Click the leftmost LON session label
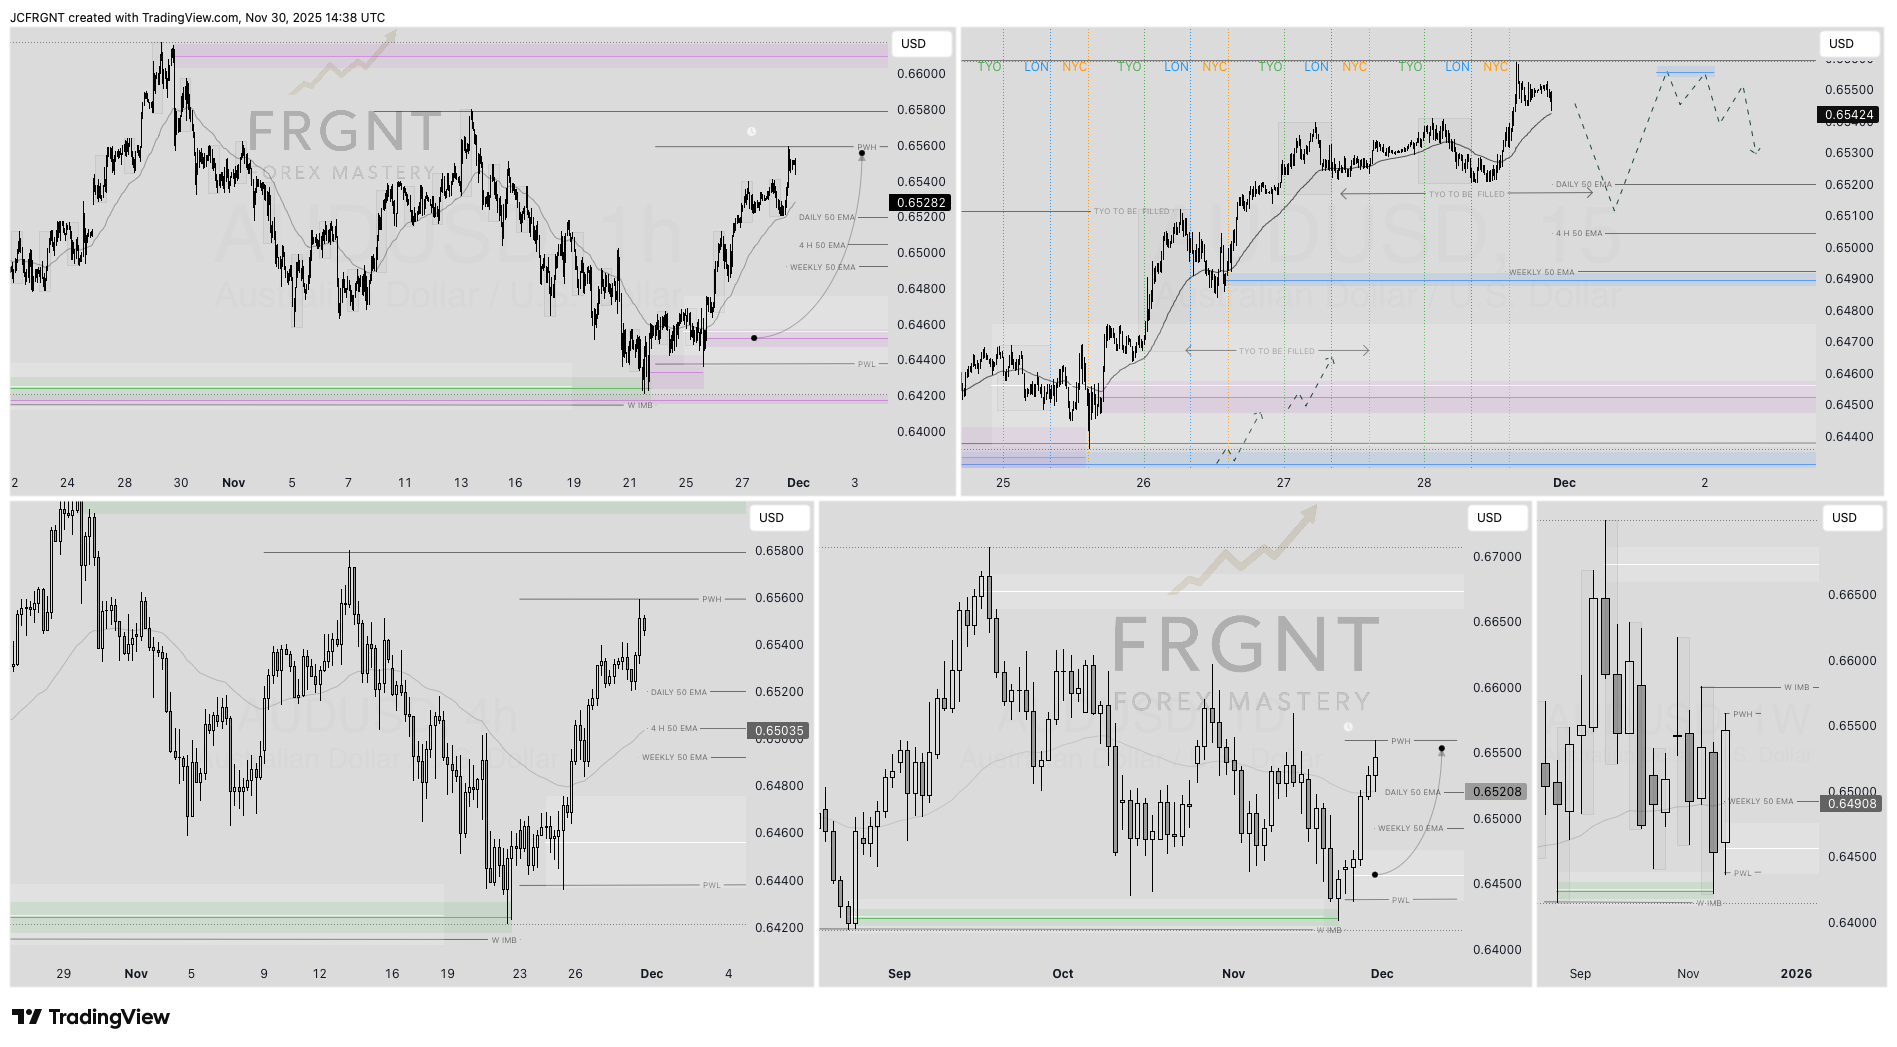This screenshot has width=1897, height=1047. pyautogui.click(x=1036, y=67)
